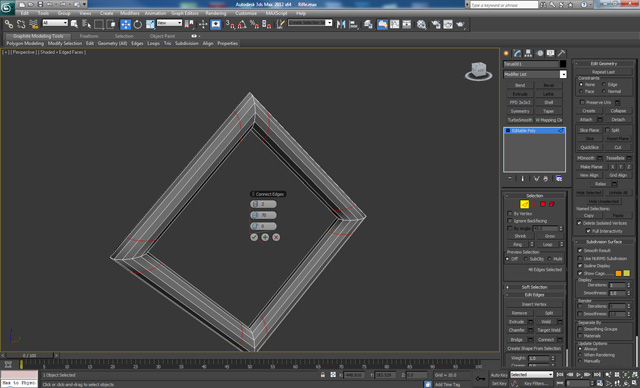Select the Select and Link tool
Screen dimensions: 640x388
[9, 24]
